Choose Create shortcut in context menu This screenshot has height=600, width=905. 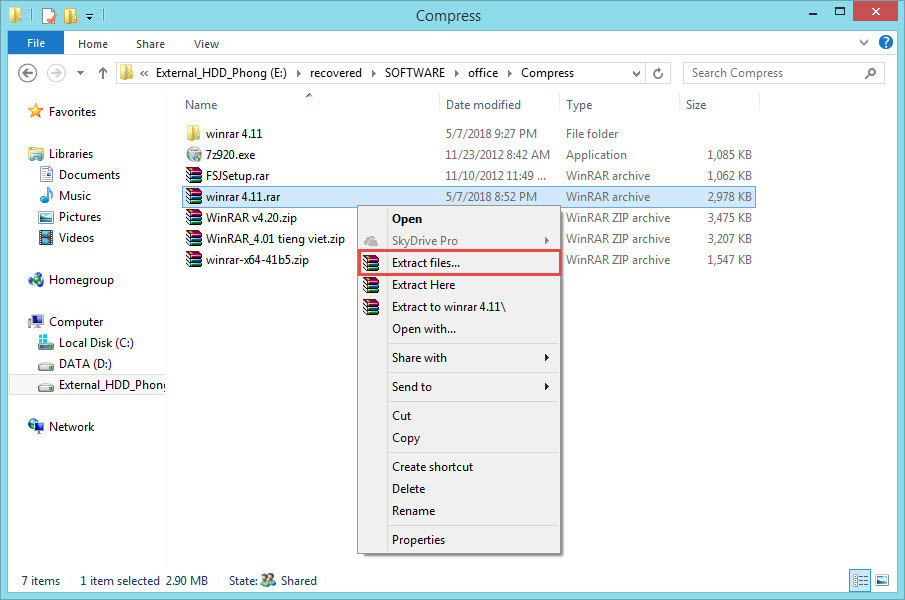click(459, 467)
